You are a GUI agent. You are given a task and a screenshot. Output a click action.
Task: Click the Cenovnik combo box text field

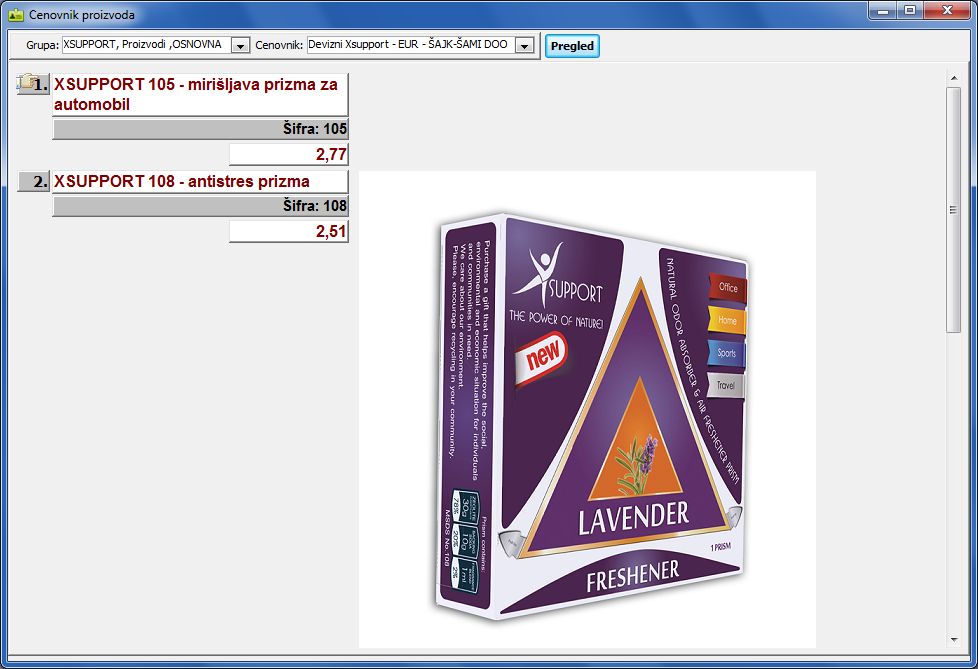pos(411,45)
